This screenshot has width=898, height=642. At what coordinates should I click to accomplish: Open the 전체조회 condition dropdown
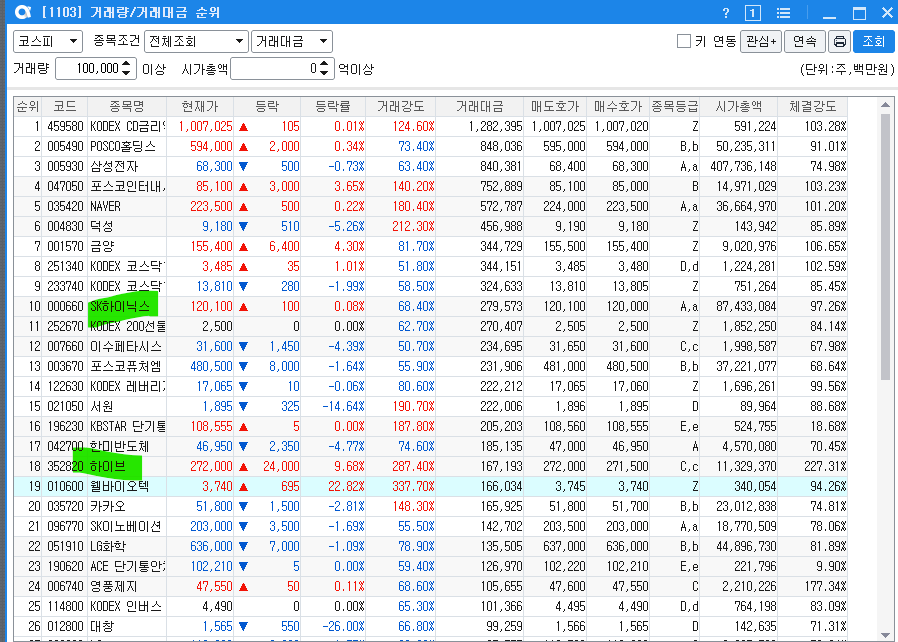(x=196, y=41)
